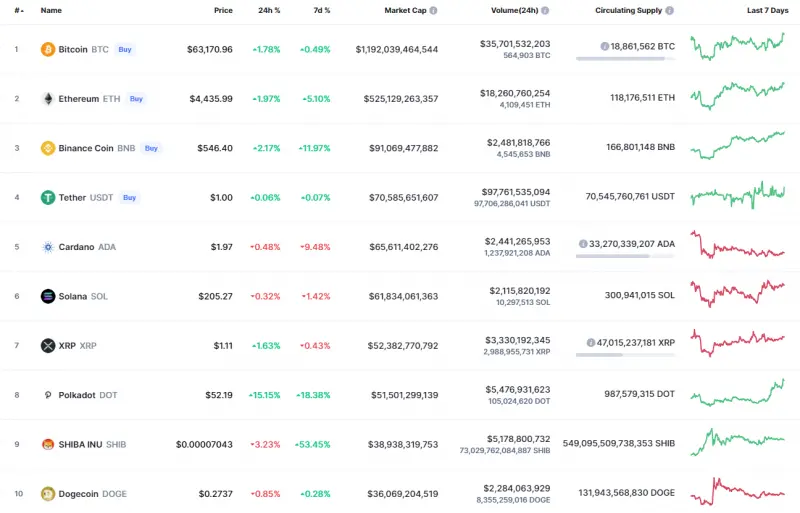Open Solana's red 7 day sparkline chart

738,294
